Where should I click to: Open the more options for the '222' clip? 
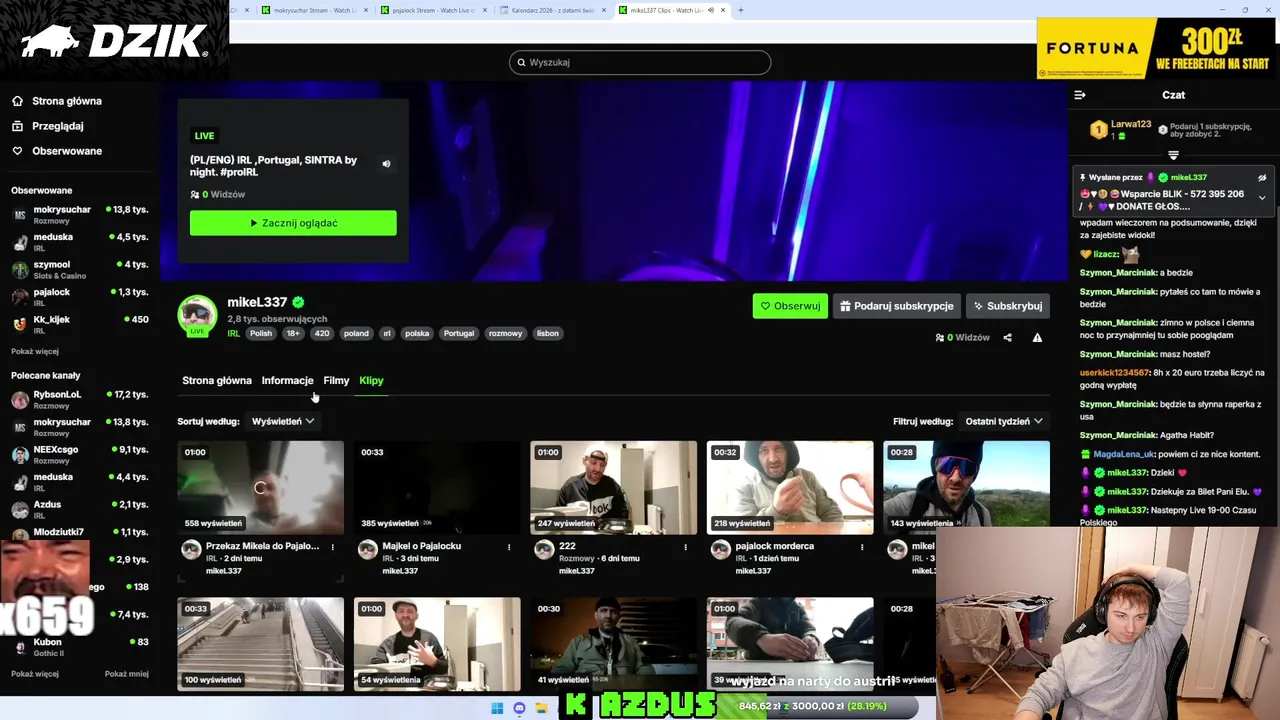click(685, 547)
